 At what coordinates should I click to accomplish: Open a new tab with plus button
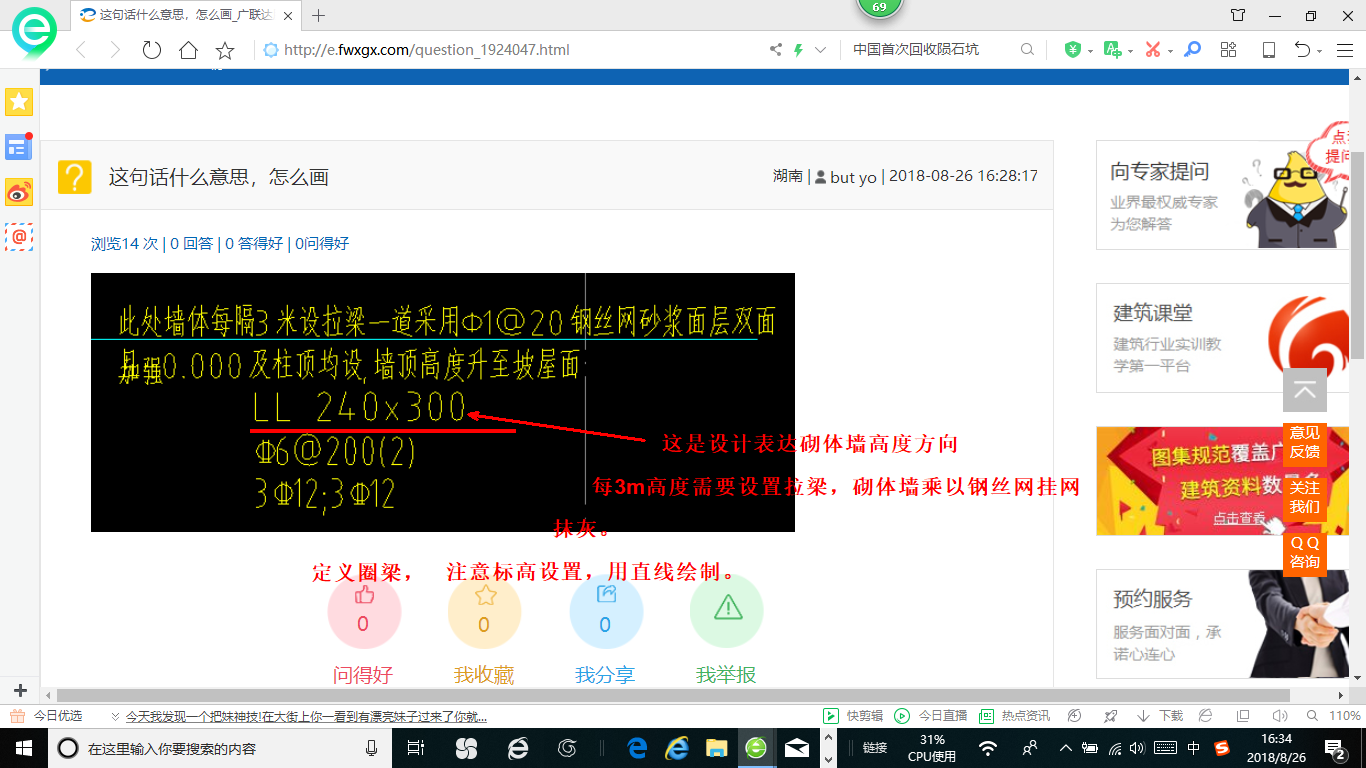click(319, 15)
